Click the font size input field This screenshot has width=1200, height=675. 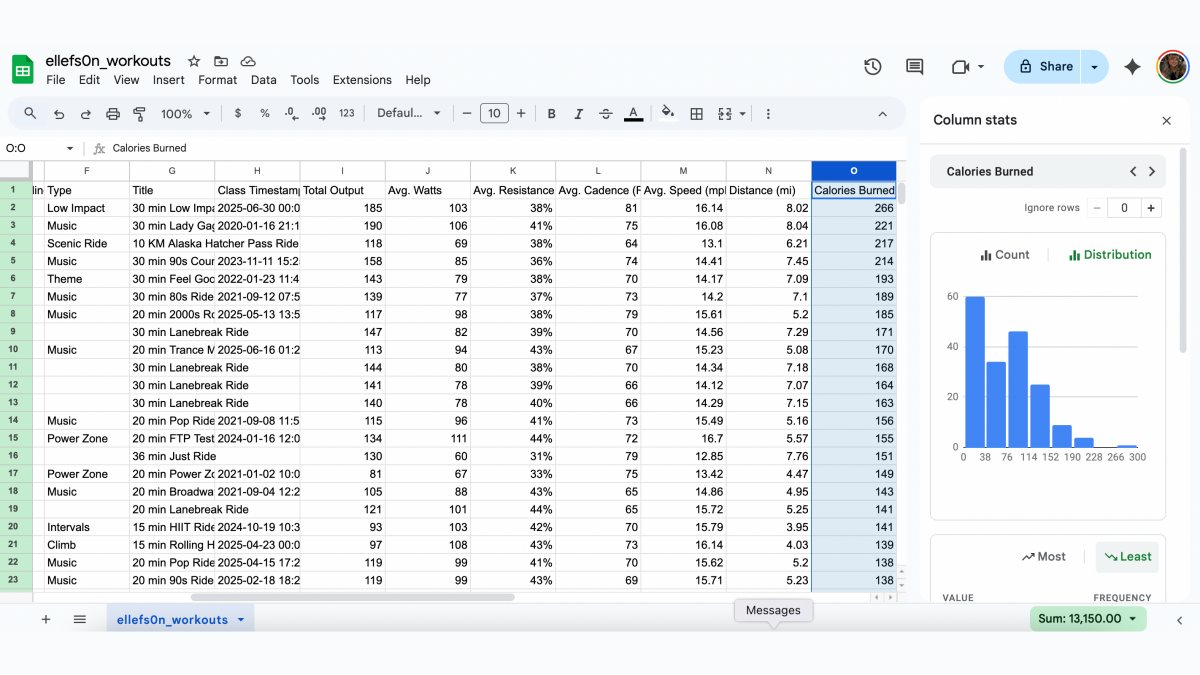coord(494,114)
